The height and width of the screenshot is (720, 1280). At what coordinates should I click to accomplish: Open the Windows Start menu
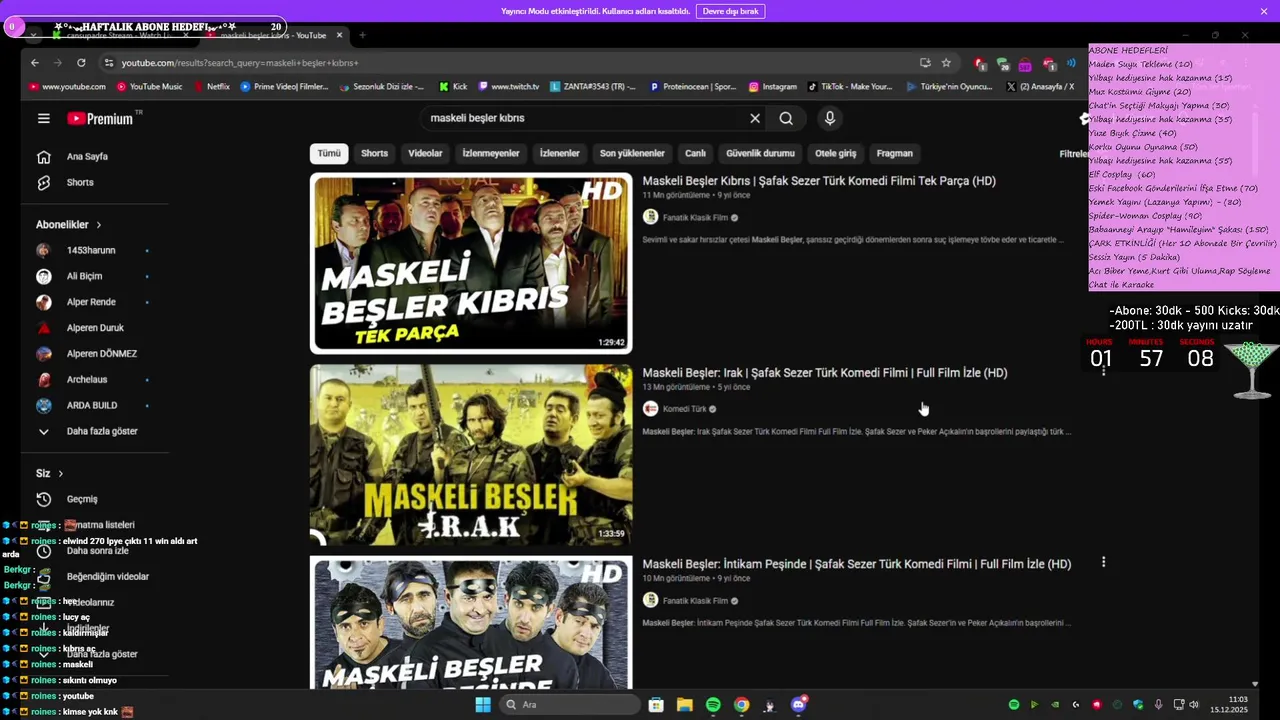point(483,705)
